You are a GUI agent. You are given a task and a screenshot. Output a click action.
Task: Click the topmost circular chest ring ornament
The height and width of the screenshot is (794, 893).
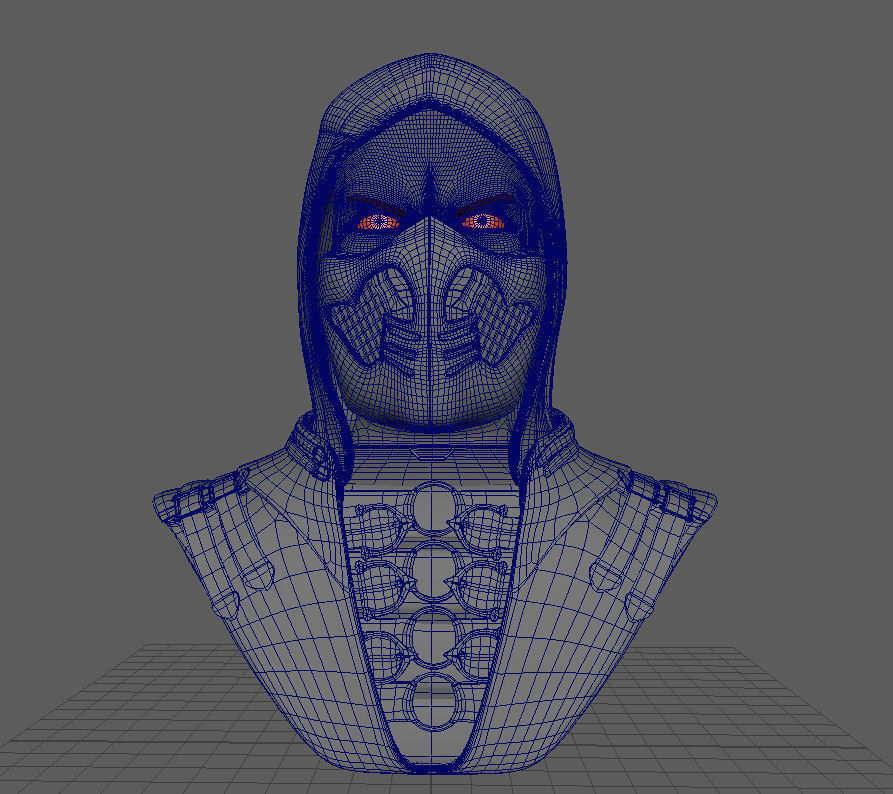pyautogui.click(x=433, y=507)
